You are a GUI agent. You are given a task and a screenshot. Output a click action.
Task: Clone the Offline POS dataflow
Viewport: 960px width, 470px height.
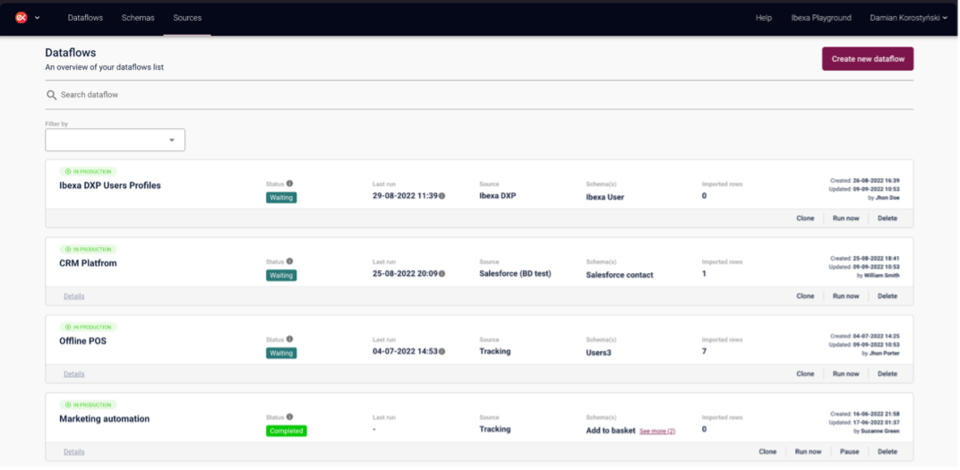click(805, 374)
